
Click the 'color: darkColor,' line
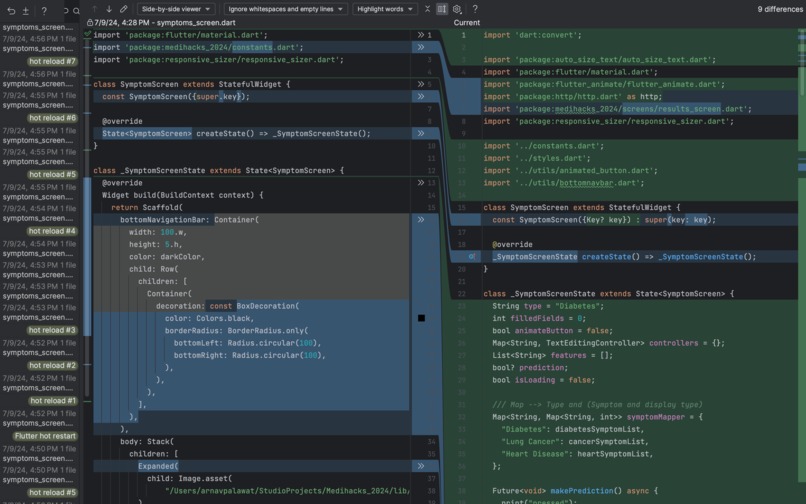[167, 257]
